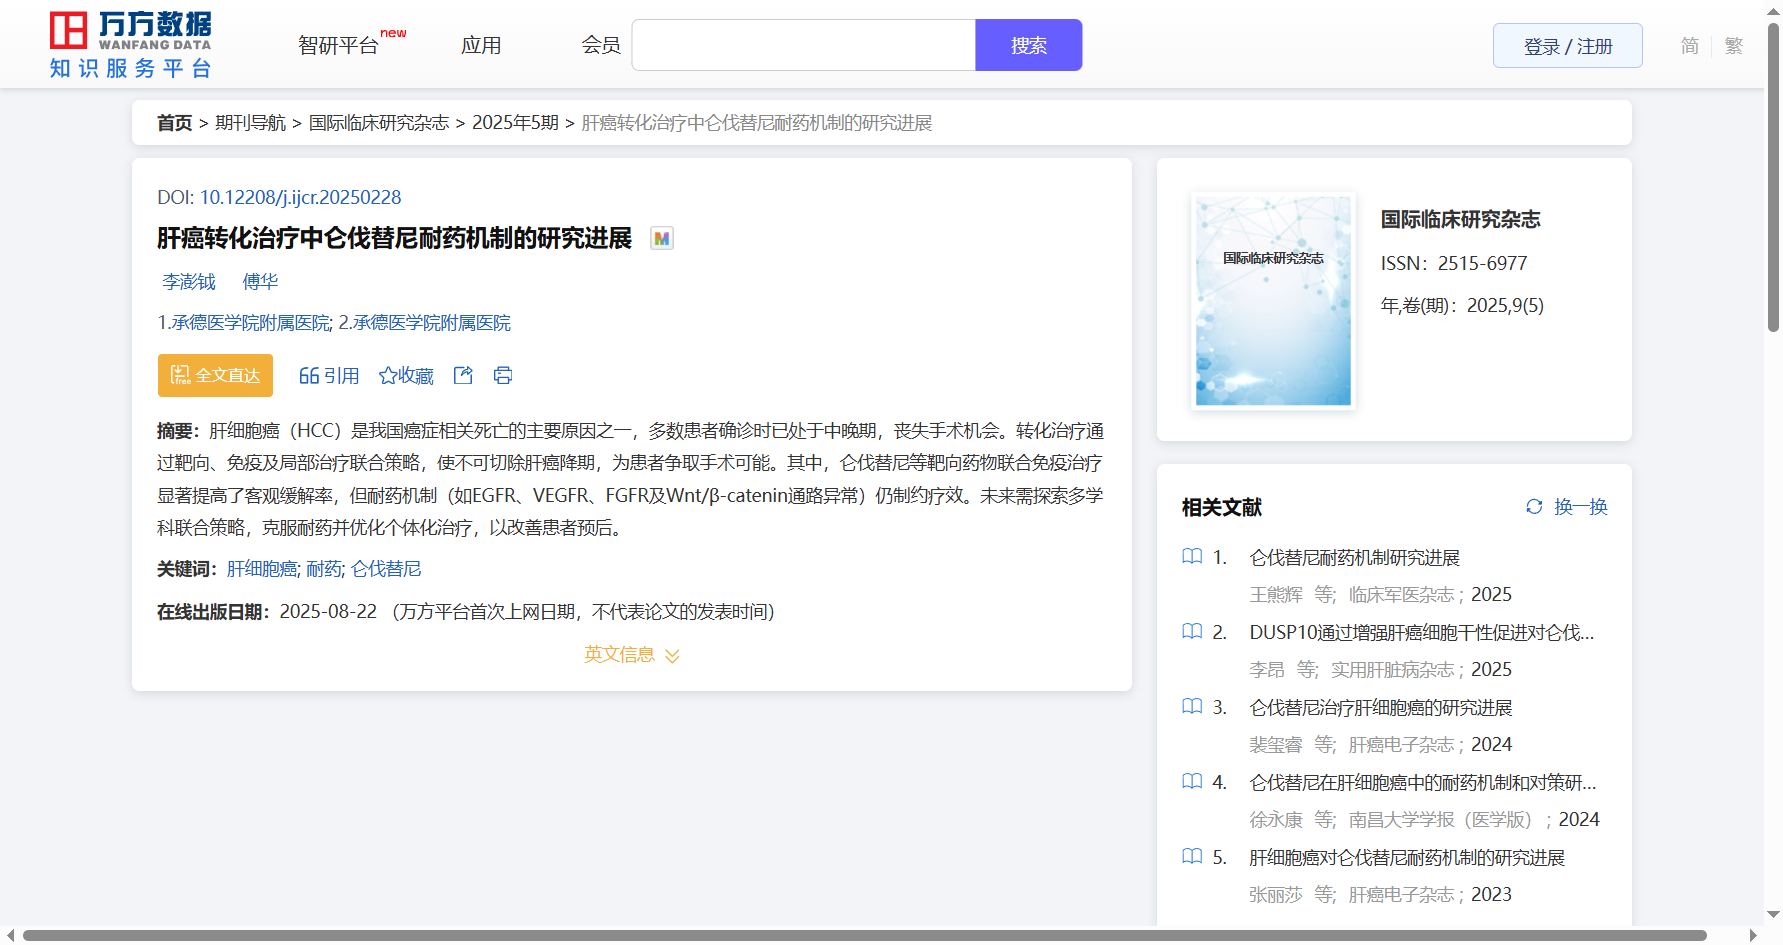Click the print icon
Viewport: 1783px width, 945px height.
503,375
